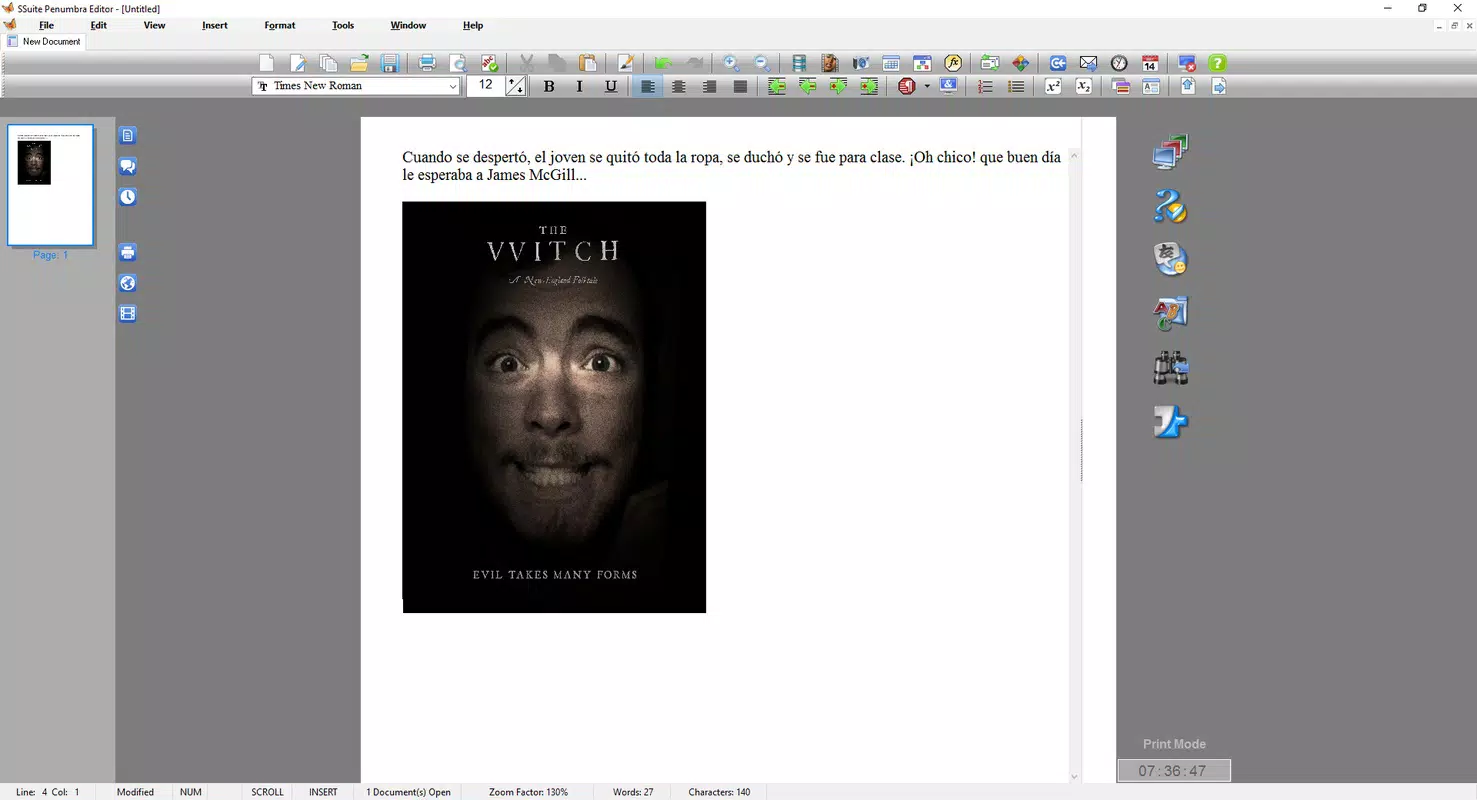
Task: Click the Zoom Factor: 130% status entry
Action: coord(528,792)
